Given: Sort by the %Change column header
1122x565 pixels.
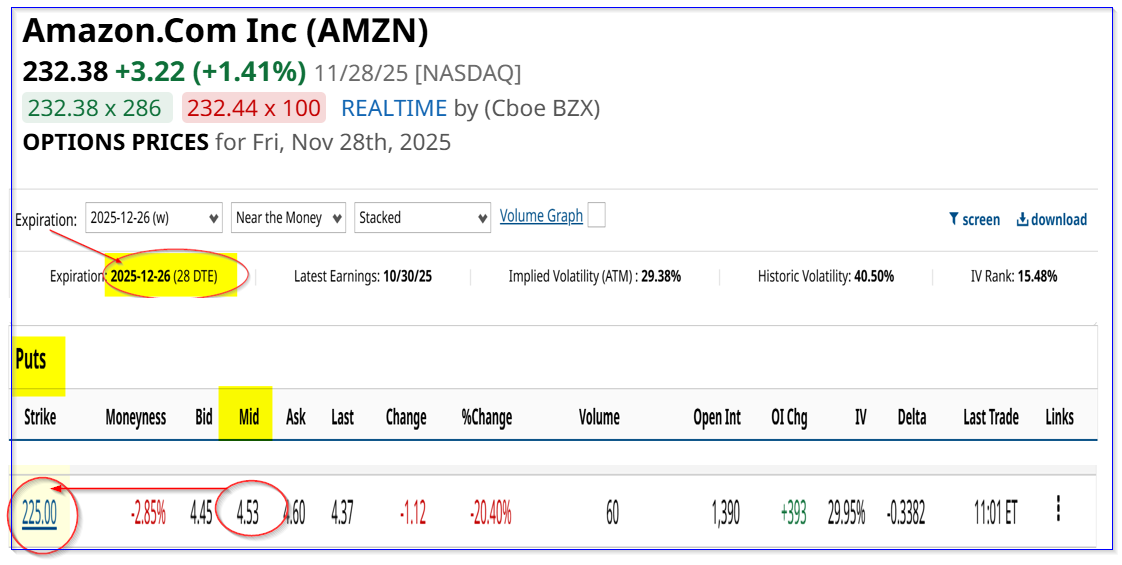Looking at the screenshot, I should [x=486, y=417].
